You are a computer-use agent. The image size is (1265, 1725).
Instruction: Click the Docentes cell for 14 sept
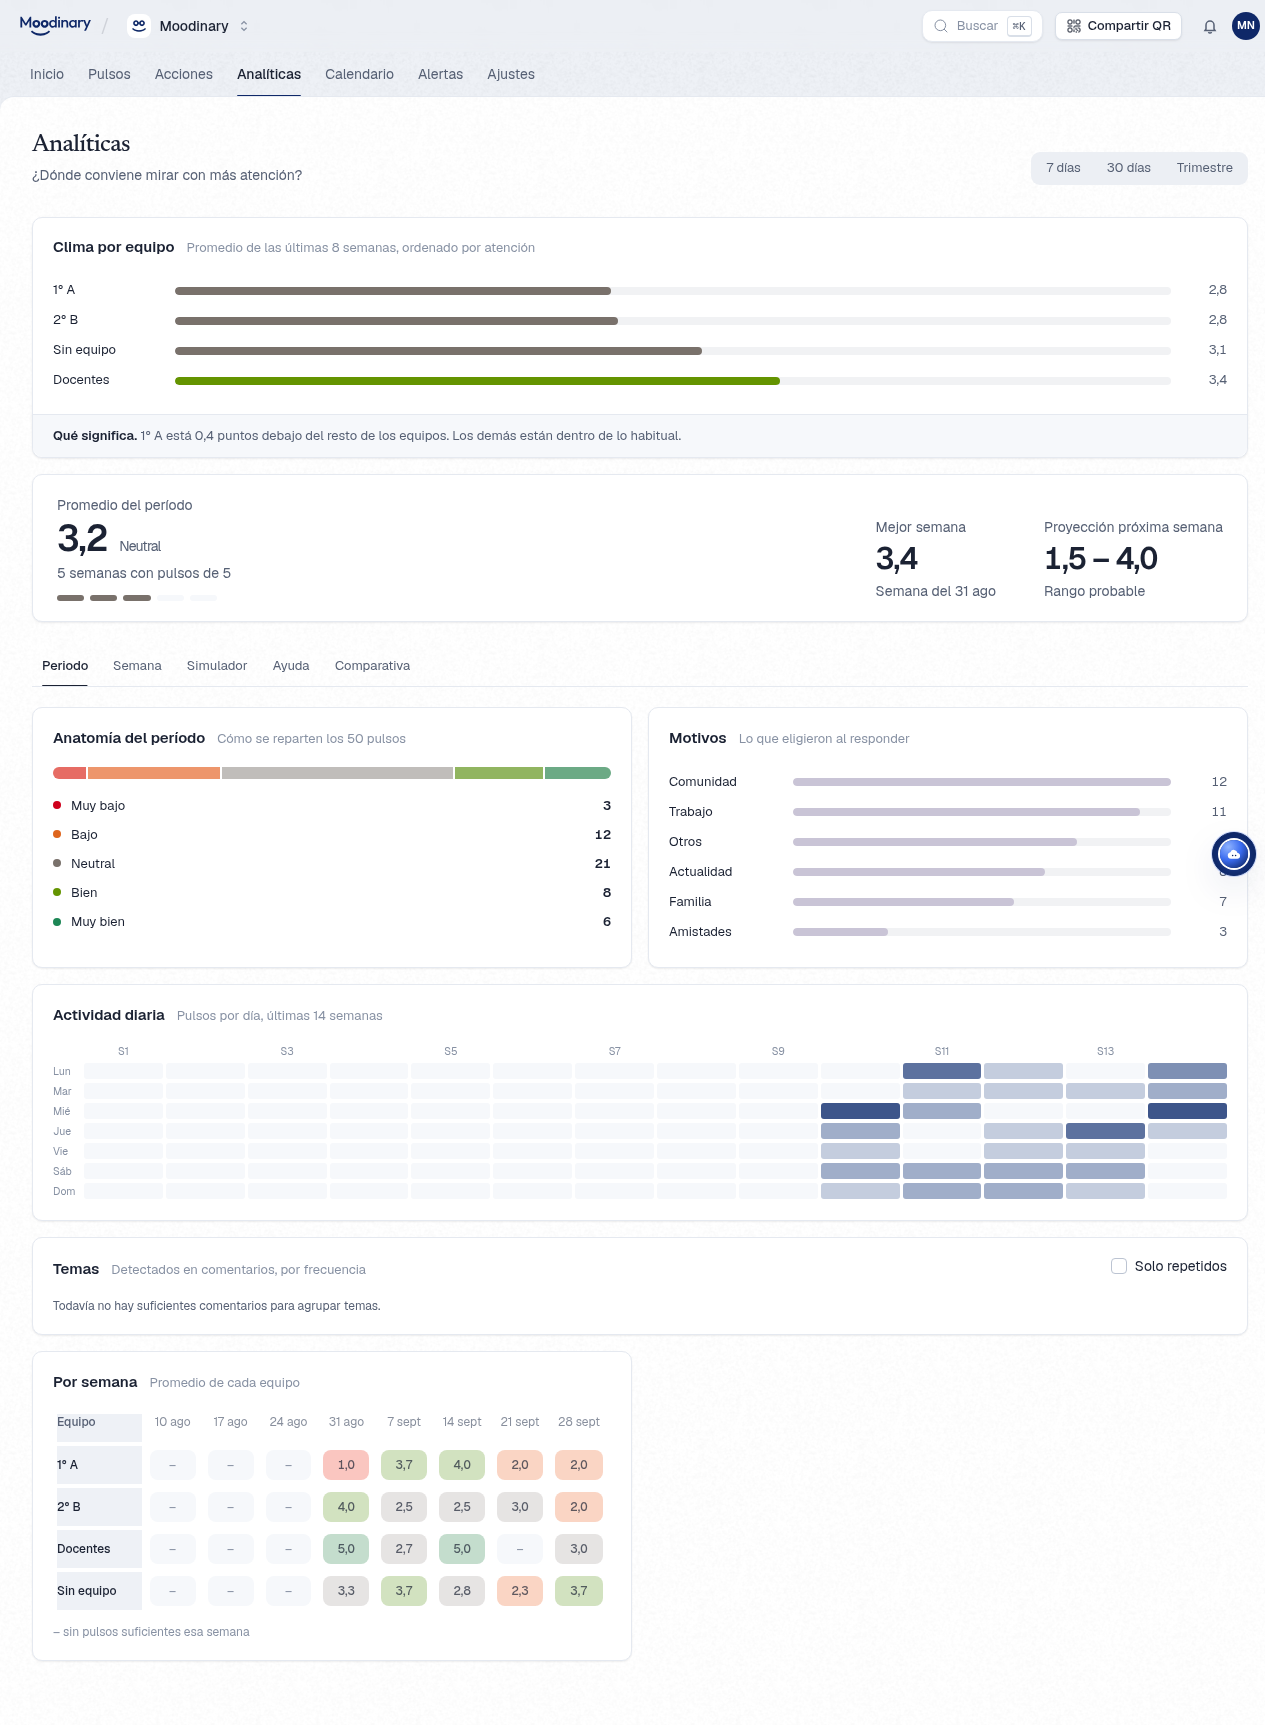(462, 1549)
